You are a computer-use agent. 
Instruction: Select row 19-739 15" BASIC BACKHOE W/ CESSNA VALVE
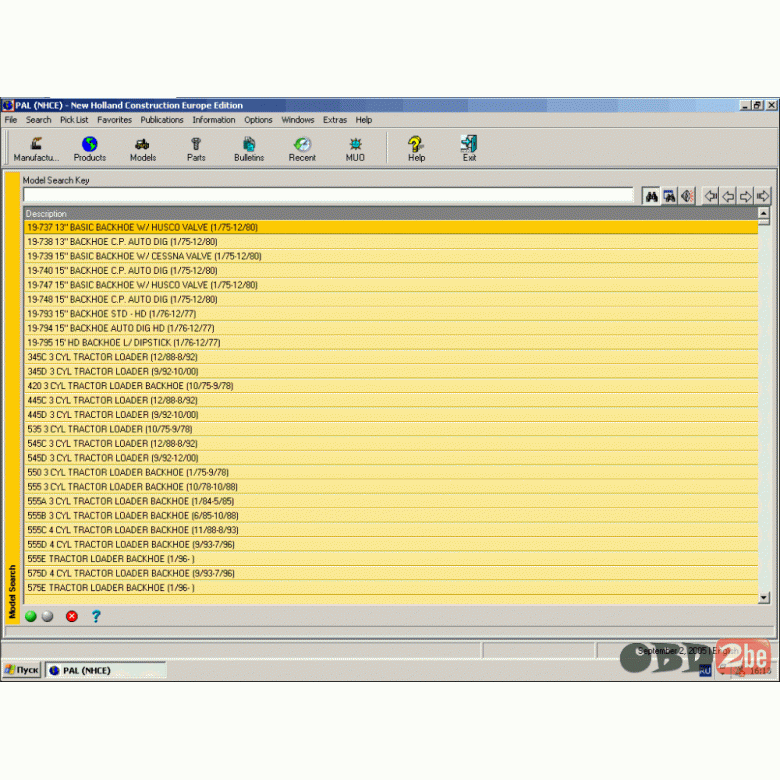[x=390, y=256]
